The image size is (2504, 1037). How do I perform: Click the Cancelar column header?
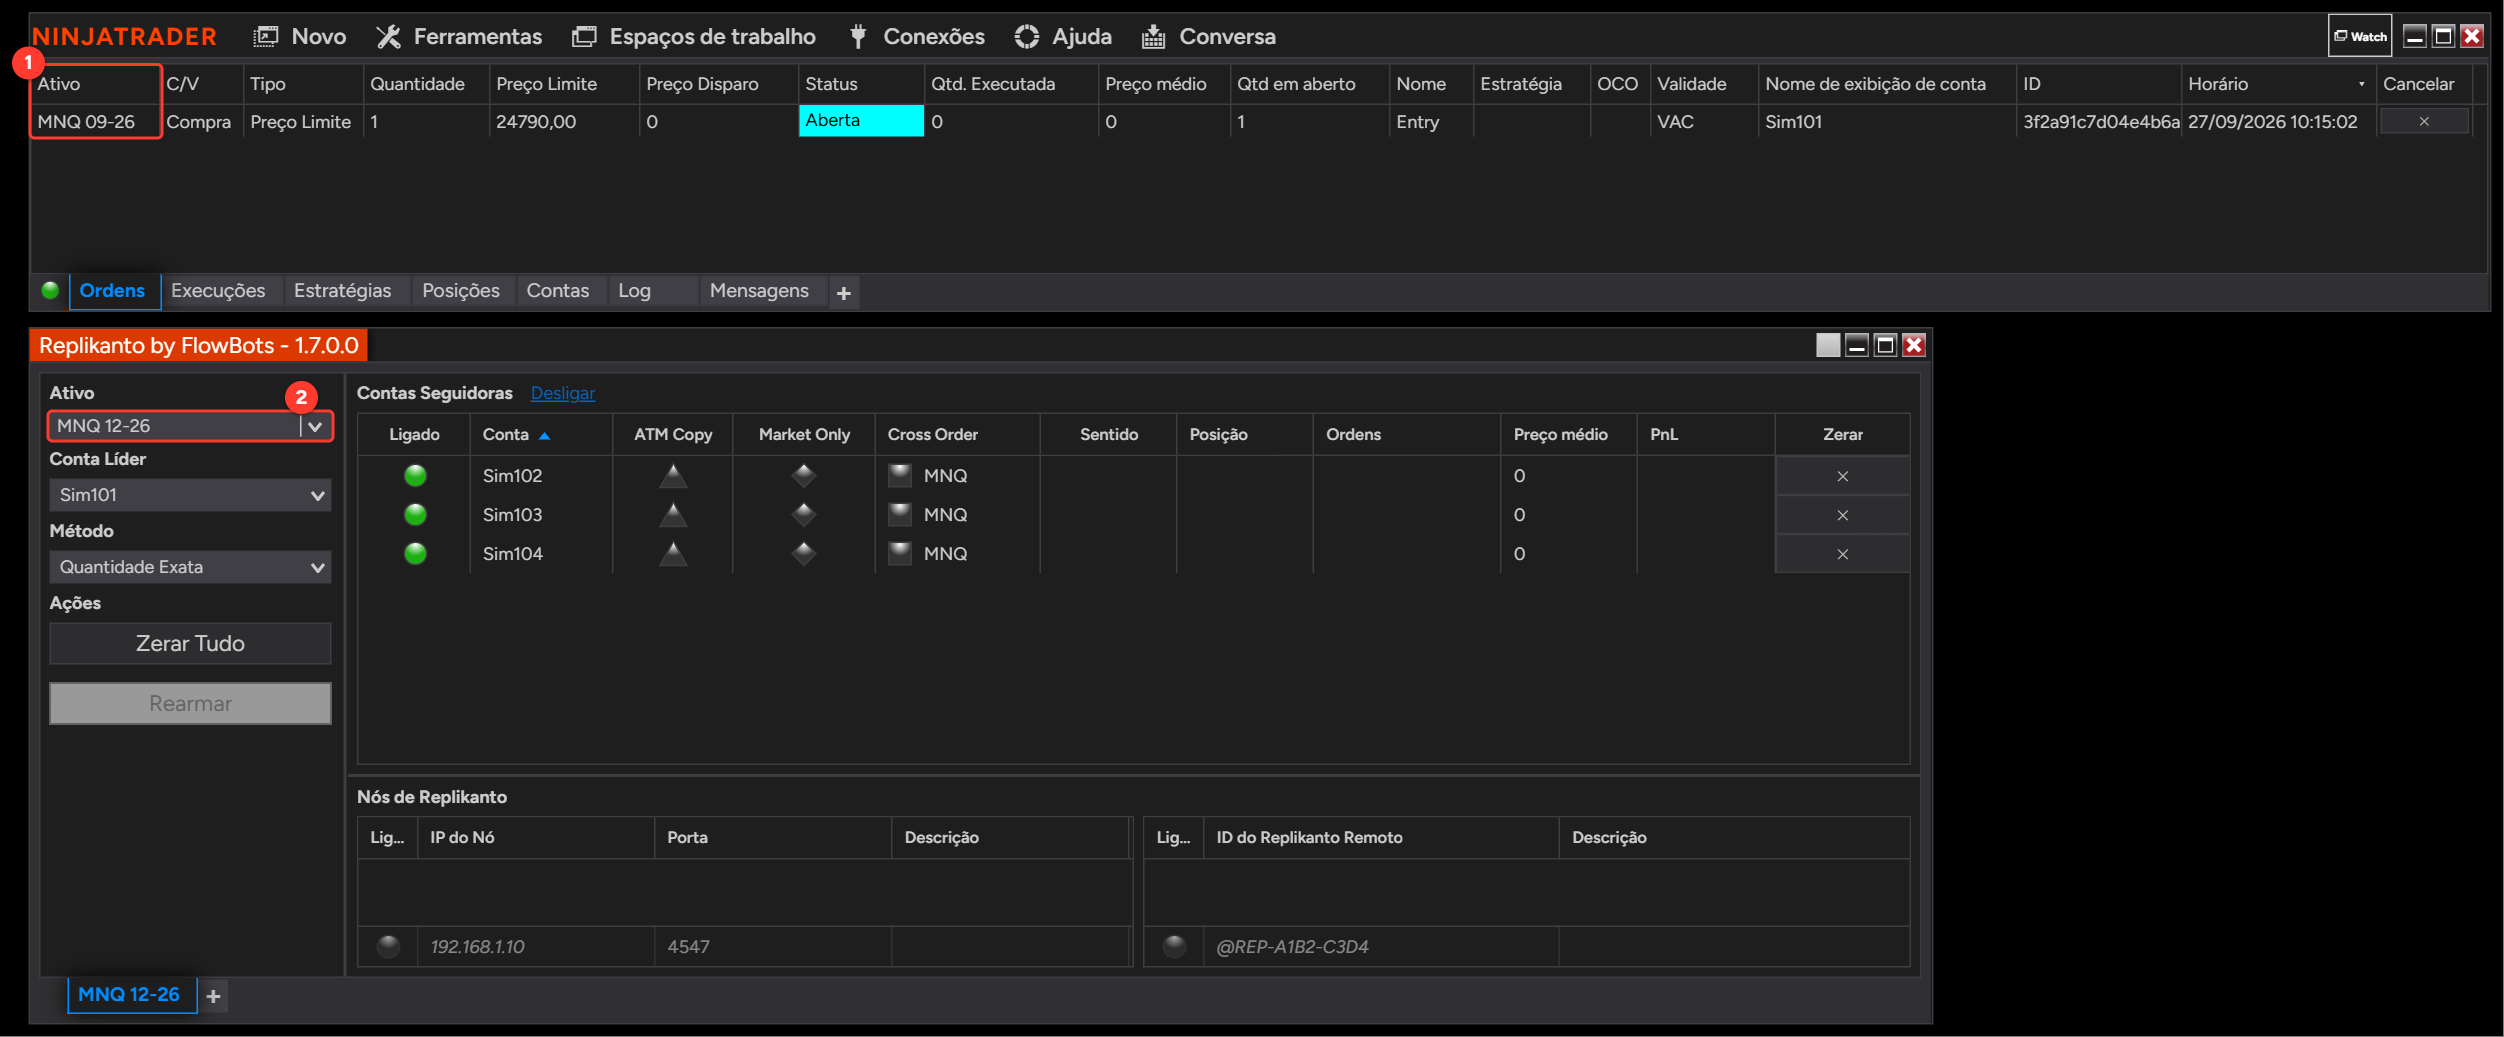point(2424,84)
